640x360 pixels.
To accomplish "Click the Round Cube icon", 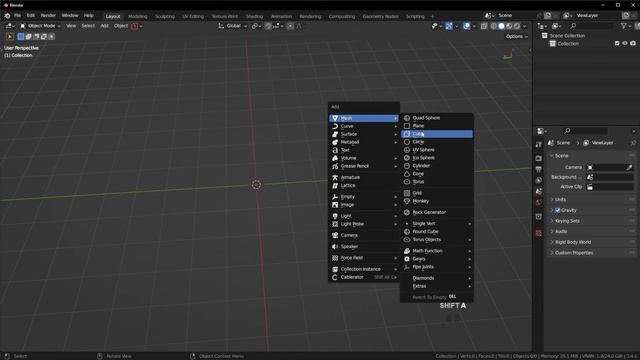I will click(x=407, y=231).
